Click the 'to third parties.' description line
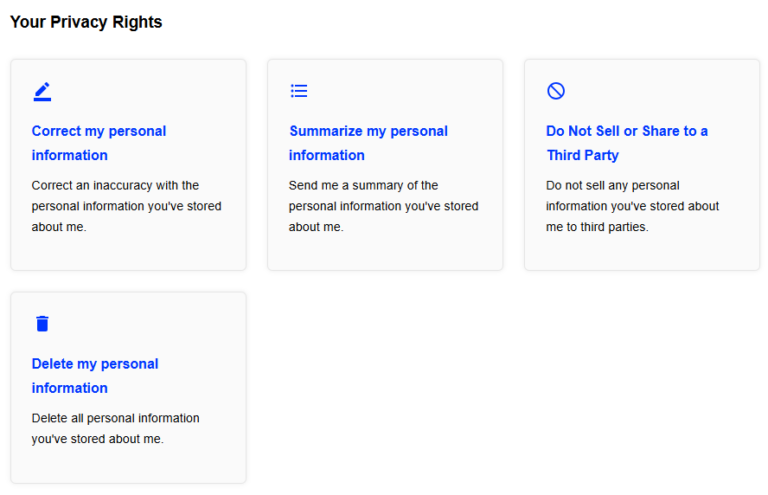This screenshot has height=495, width=768. 597,227
